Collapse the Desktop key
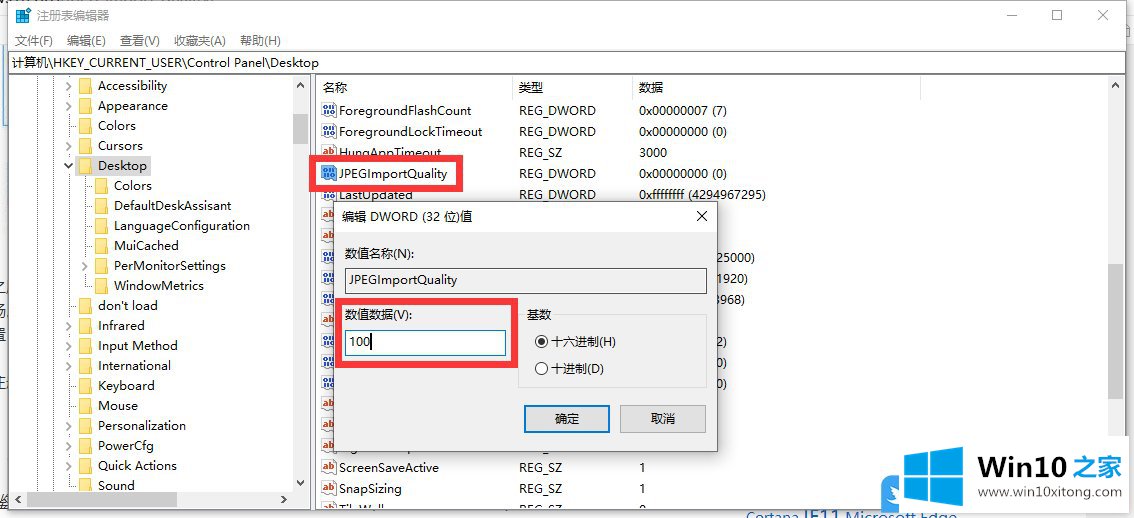Screen dimensions: 1134x518 (69, 166)
